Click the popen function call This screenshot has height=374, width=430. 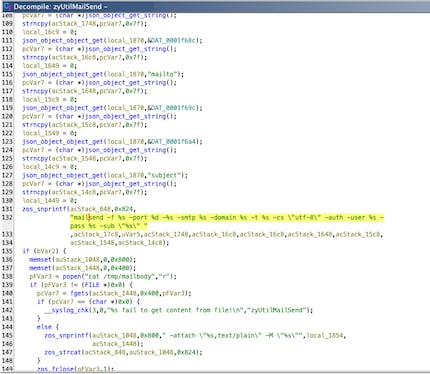pos(72,276)
